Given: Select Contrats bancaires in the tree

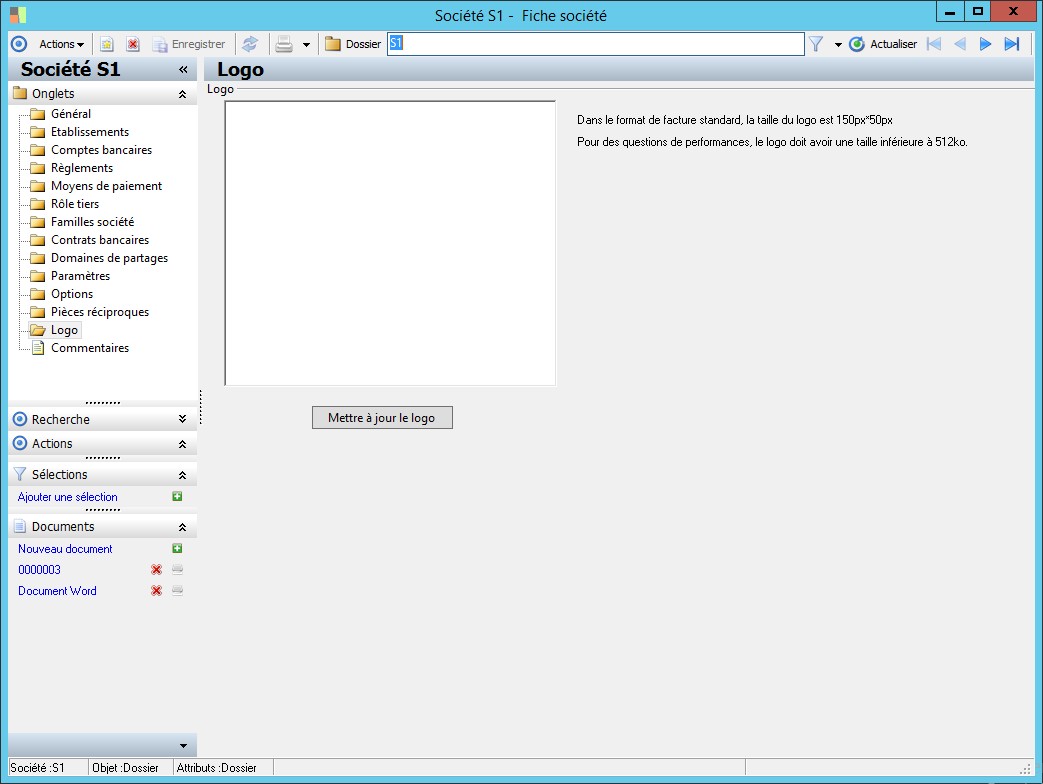Looking at the screenshot, I should (100, 239).
